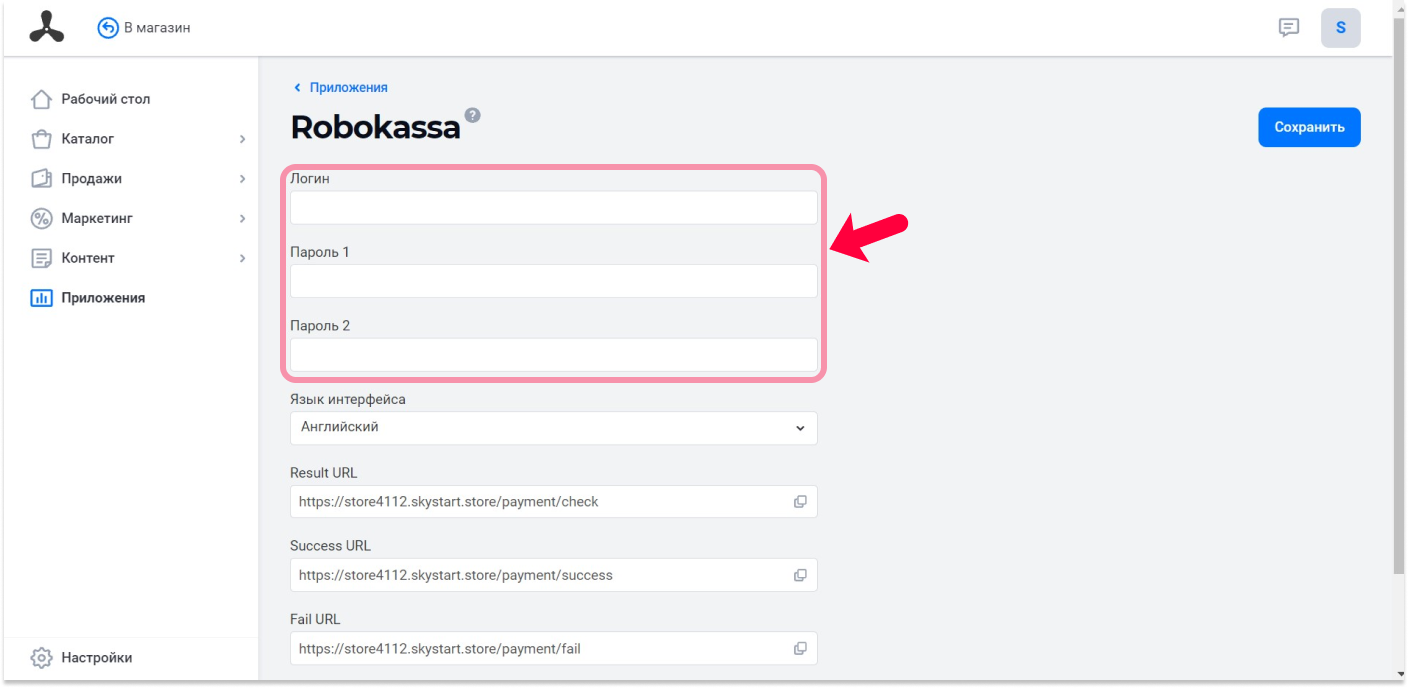
Task: Open the S user avatar menu
Action: [1340, 28]
